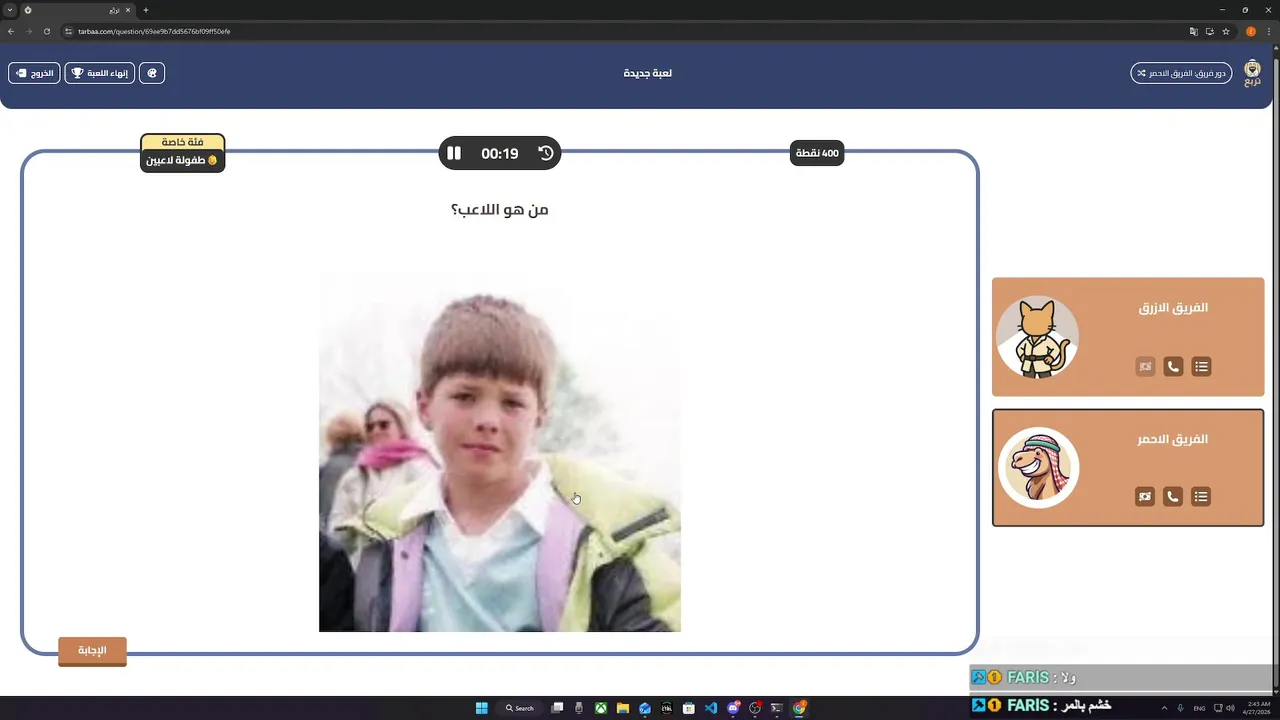Open Xbox app from taskbar
The width and height of the screenshot is (1280, 720).
pyautogui.click(x=601, y=708)
